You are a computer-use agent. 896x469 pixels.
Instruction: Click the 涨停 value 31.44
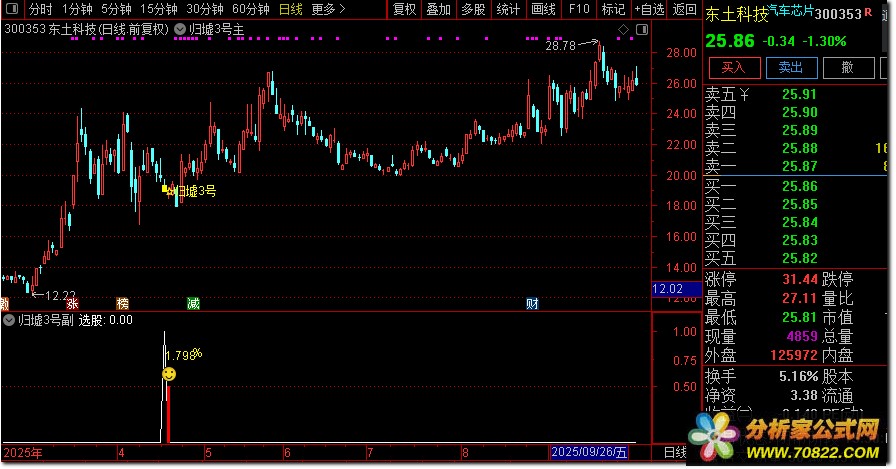coord(799,279)
